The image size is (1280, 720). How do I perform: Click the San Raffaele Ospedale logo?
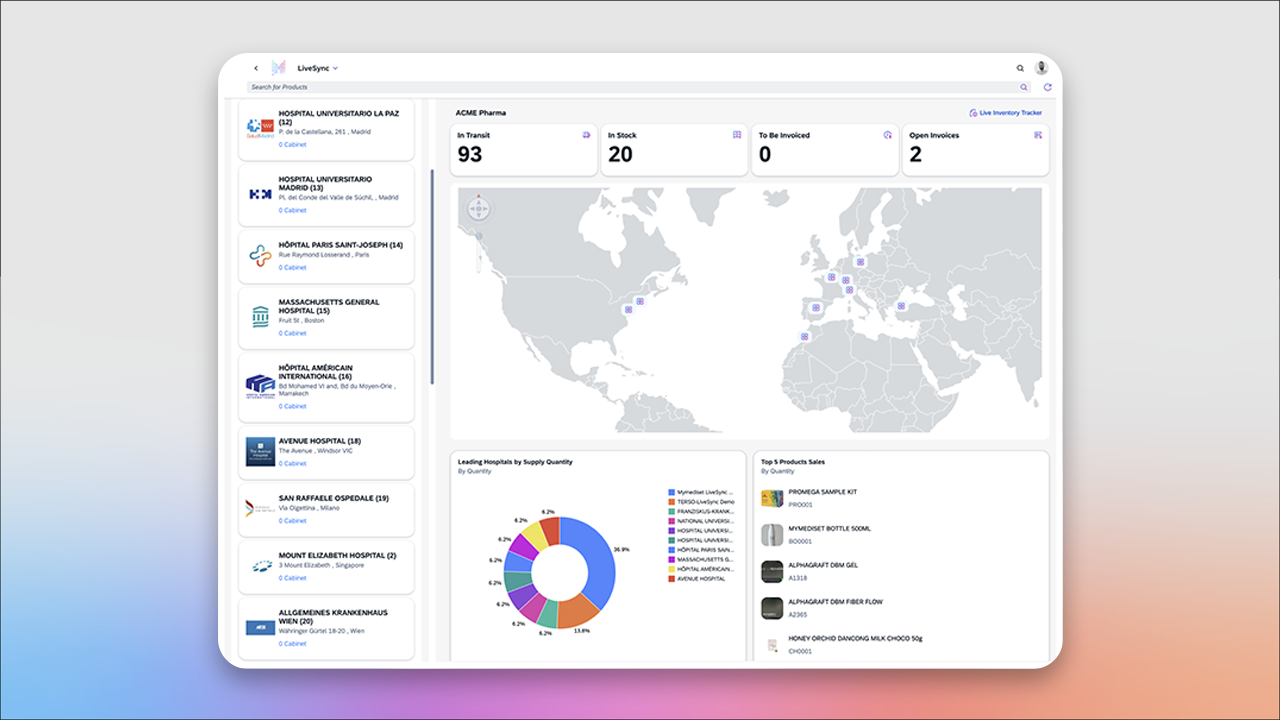260,509
